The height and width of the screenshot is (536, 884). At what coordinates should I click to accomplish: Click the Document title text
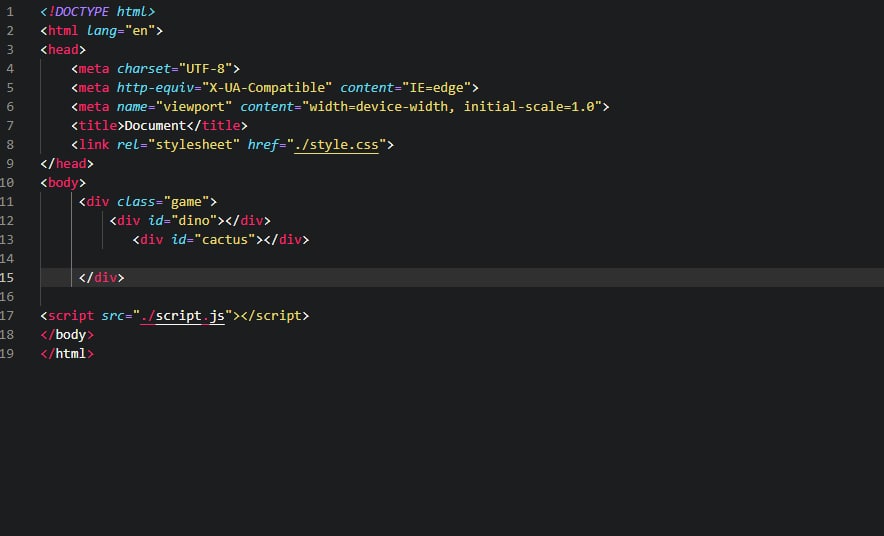[x=155, y=126]
